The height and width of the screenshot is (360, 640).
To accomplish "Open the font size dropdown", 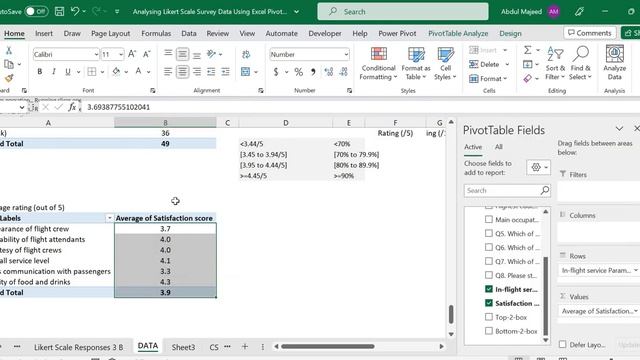I will pyautogui.click(x=121, y=54).
